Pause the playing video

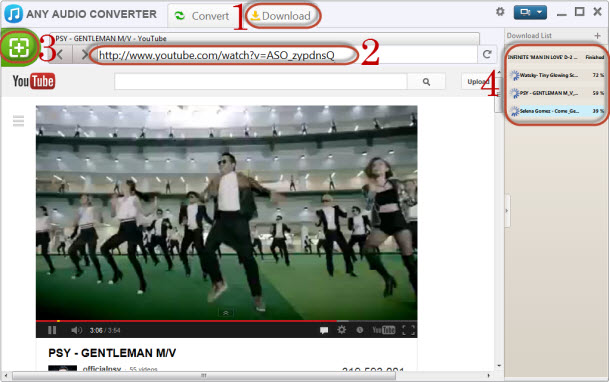[52, 330]
